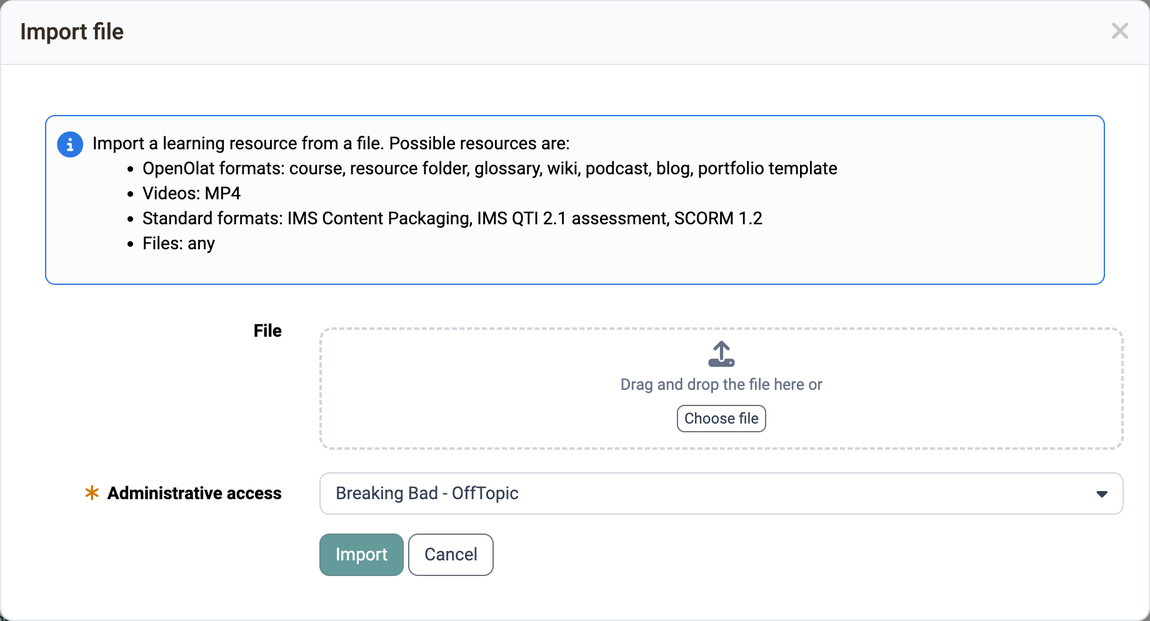Open the Administrative access dropdown
This screenshot has width=1150, height=621.
[x=721, y=493]
